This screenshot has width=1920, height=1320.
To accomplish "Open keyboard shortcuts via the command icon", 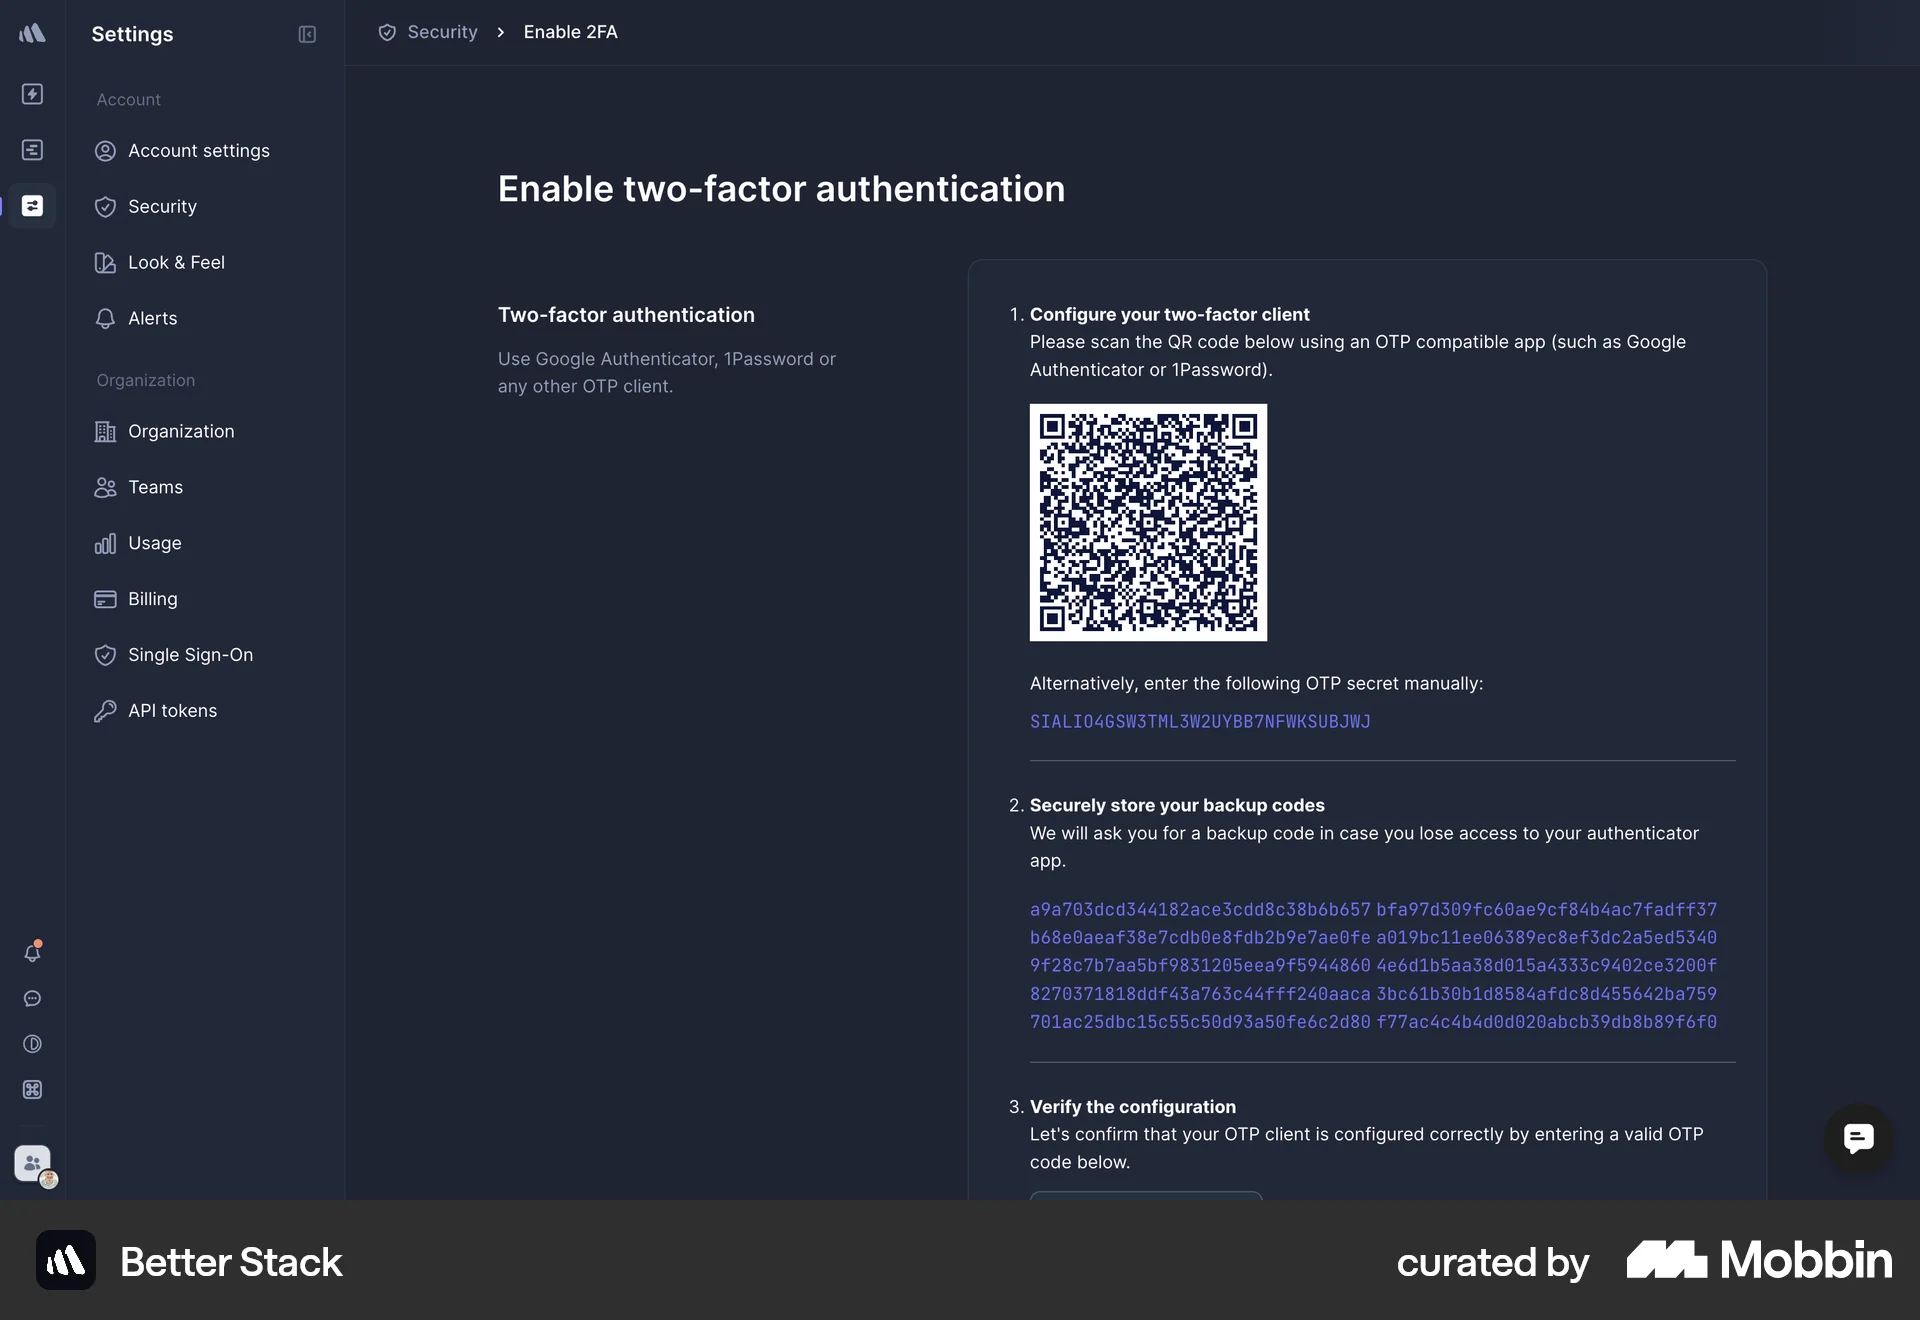I will pos(33,1089).
